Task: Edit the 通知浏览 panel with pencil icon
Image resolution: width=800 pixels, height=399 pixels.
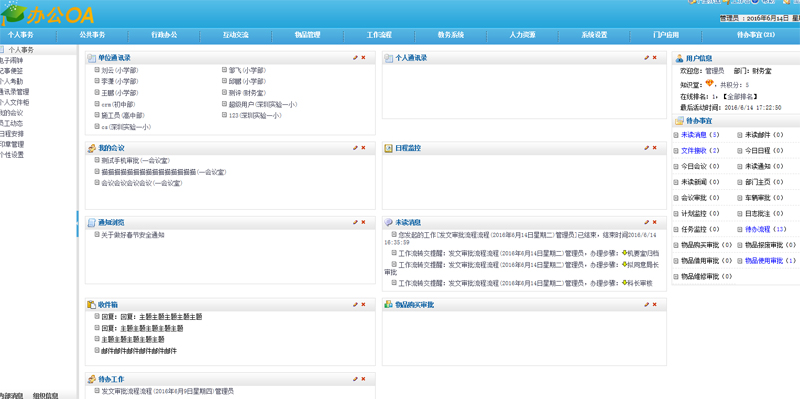Action: pos(355,222)
